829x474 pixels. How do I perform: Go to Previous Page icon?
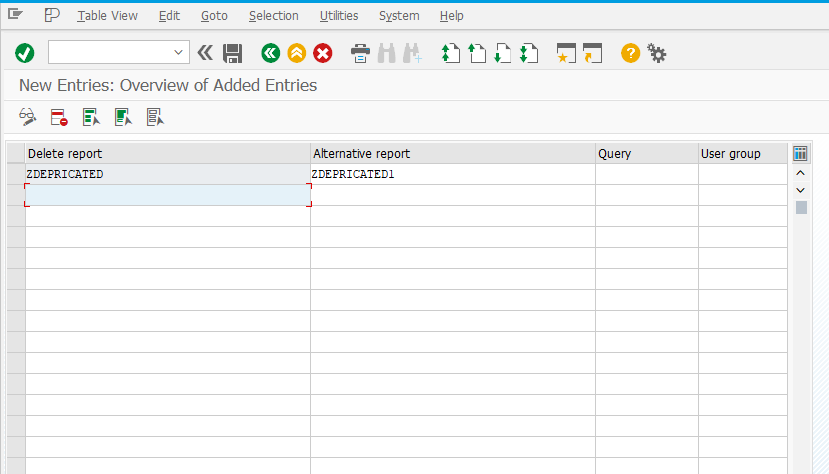[477, 53]
